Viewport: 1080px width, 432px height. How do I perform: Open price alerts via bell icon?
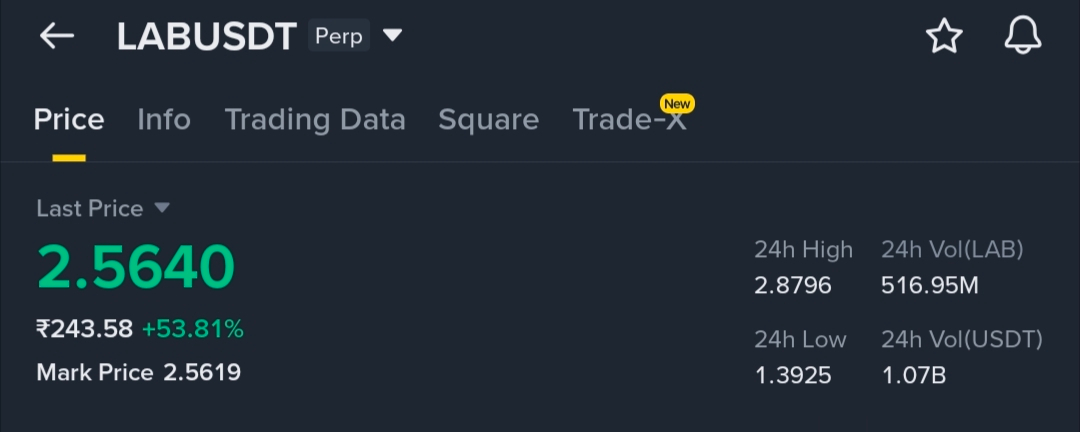pyautogui.click(x=1023, y=36)
